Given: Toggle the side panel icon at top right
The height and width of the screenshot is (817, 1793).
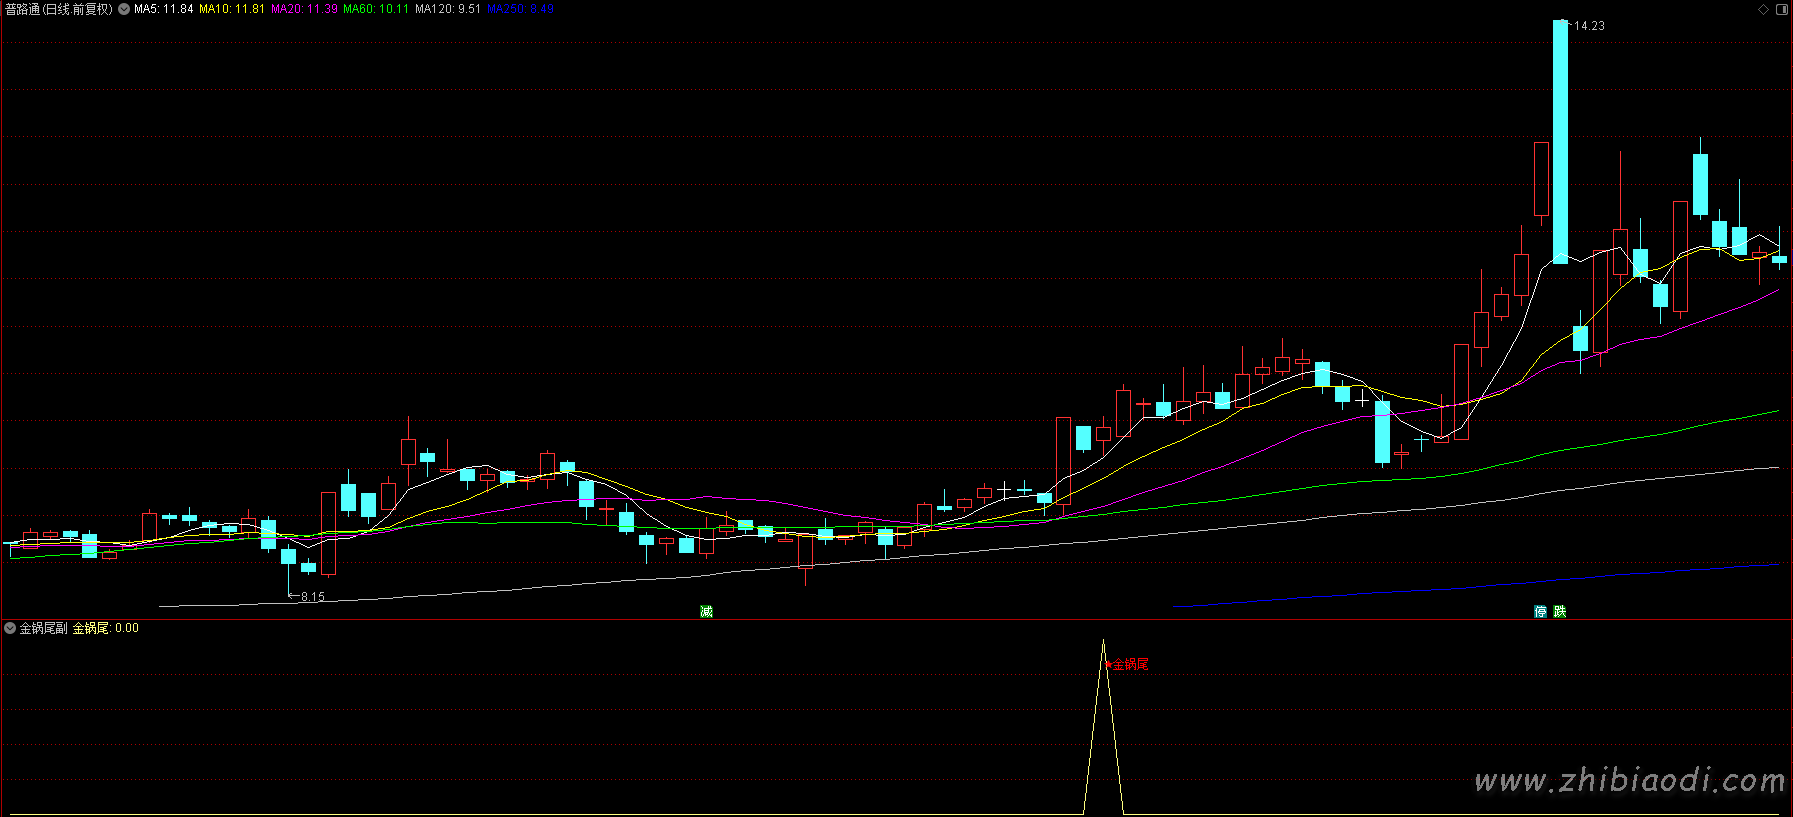Looking at the screenshot, I should 1781,9.
